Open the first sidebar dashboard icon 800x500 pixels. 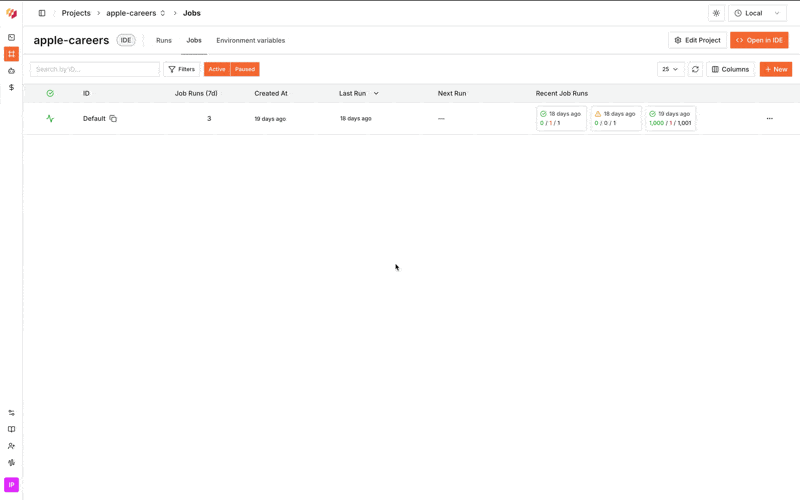pyautogui.click(x=11, y=37)
